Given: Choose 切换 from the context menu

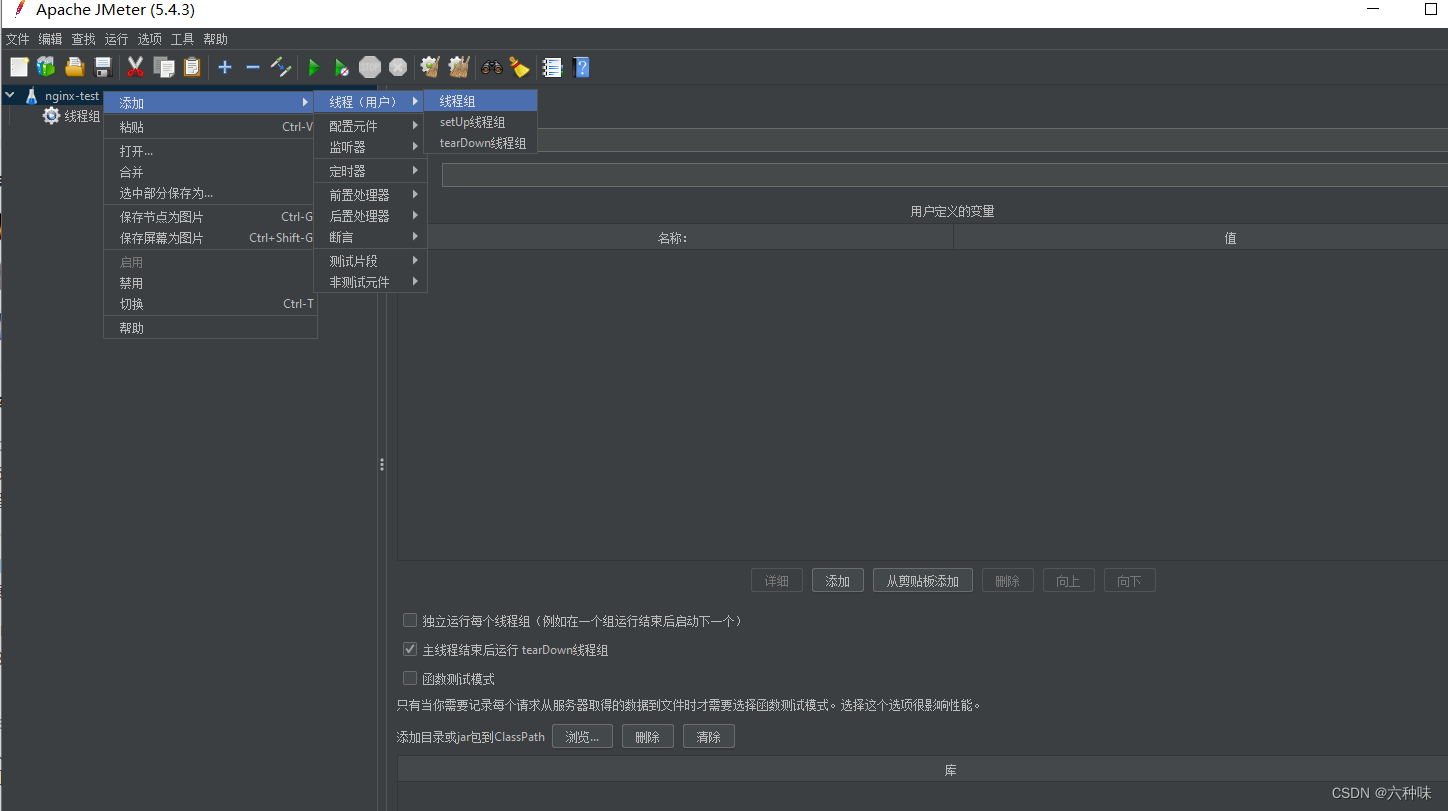Looking at the screenshot, I should pyautogui.click(x=211, y=304).
